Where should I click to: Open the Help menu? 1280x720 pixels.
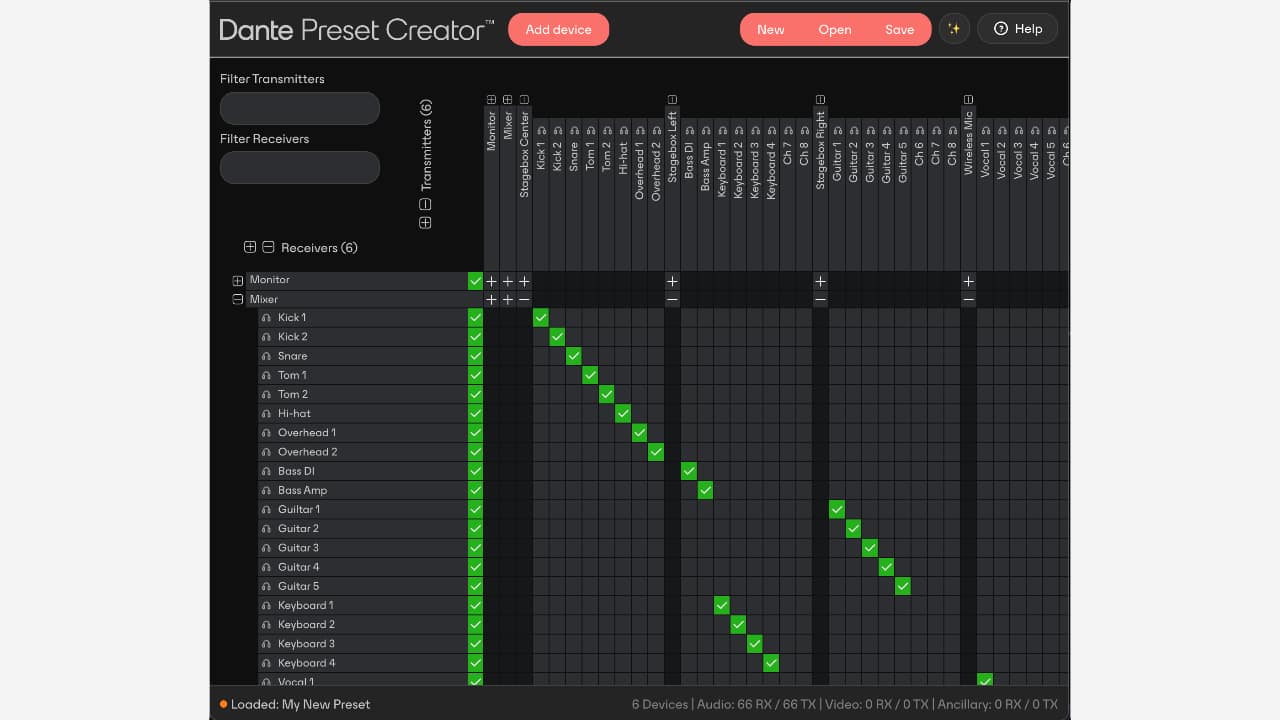coord(1018,29)
